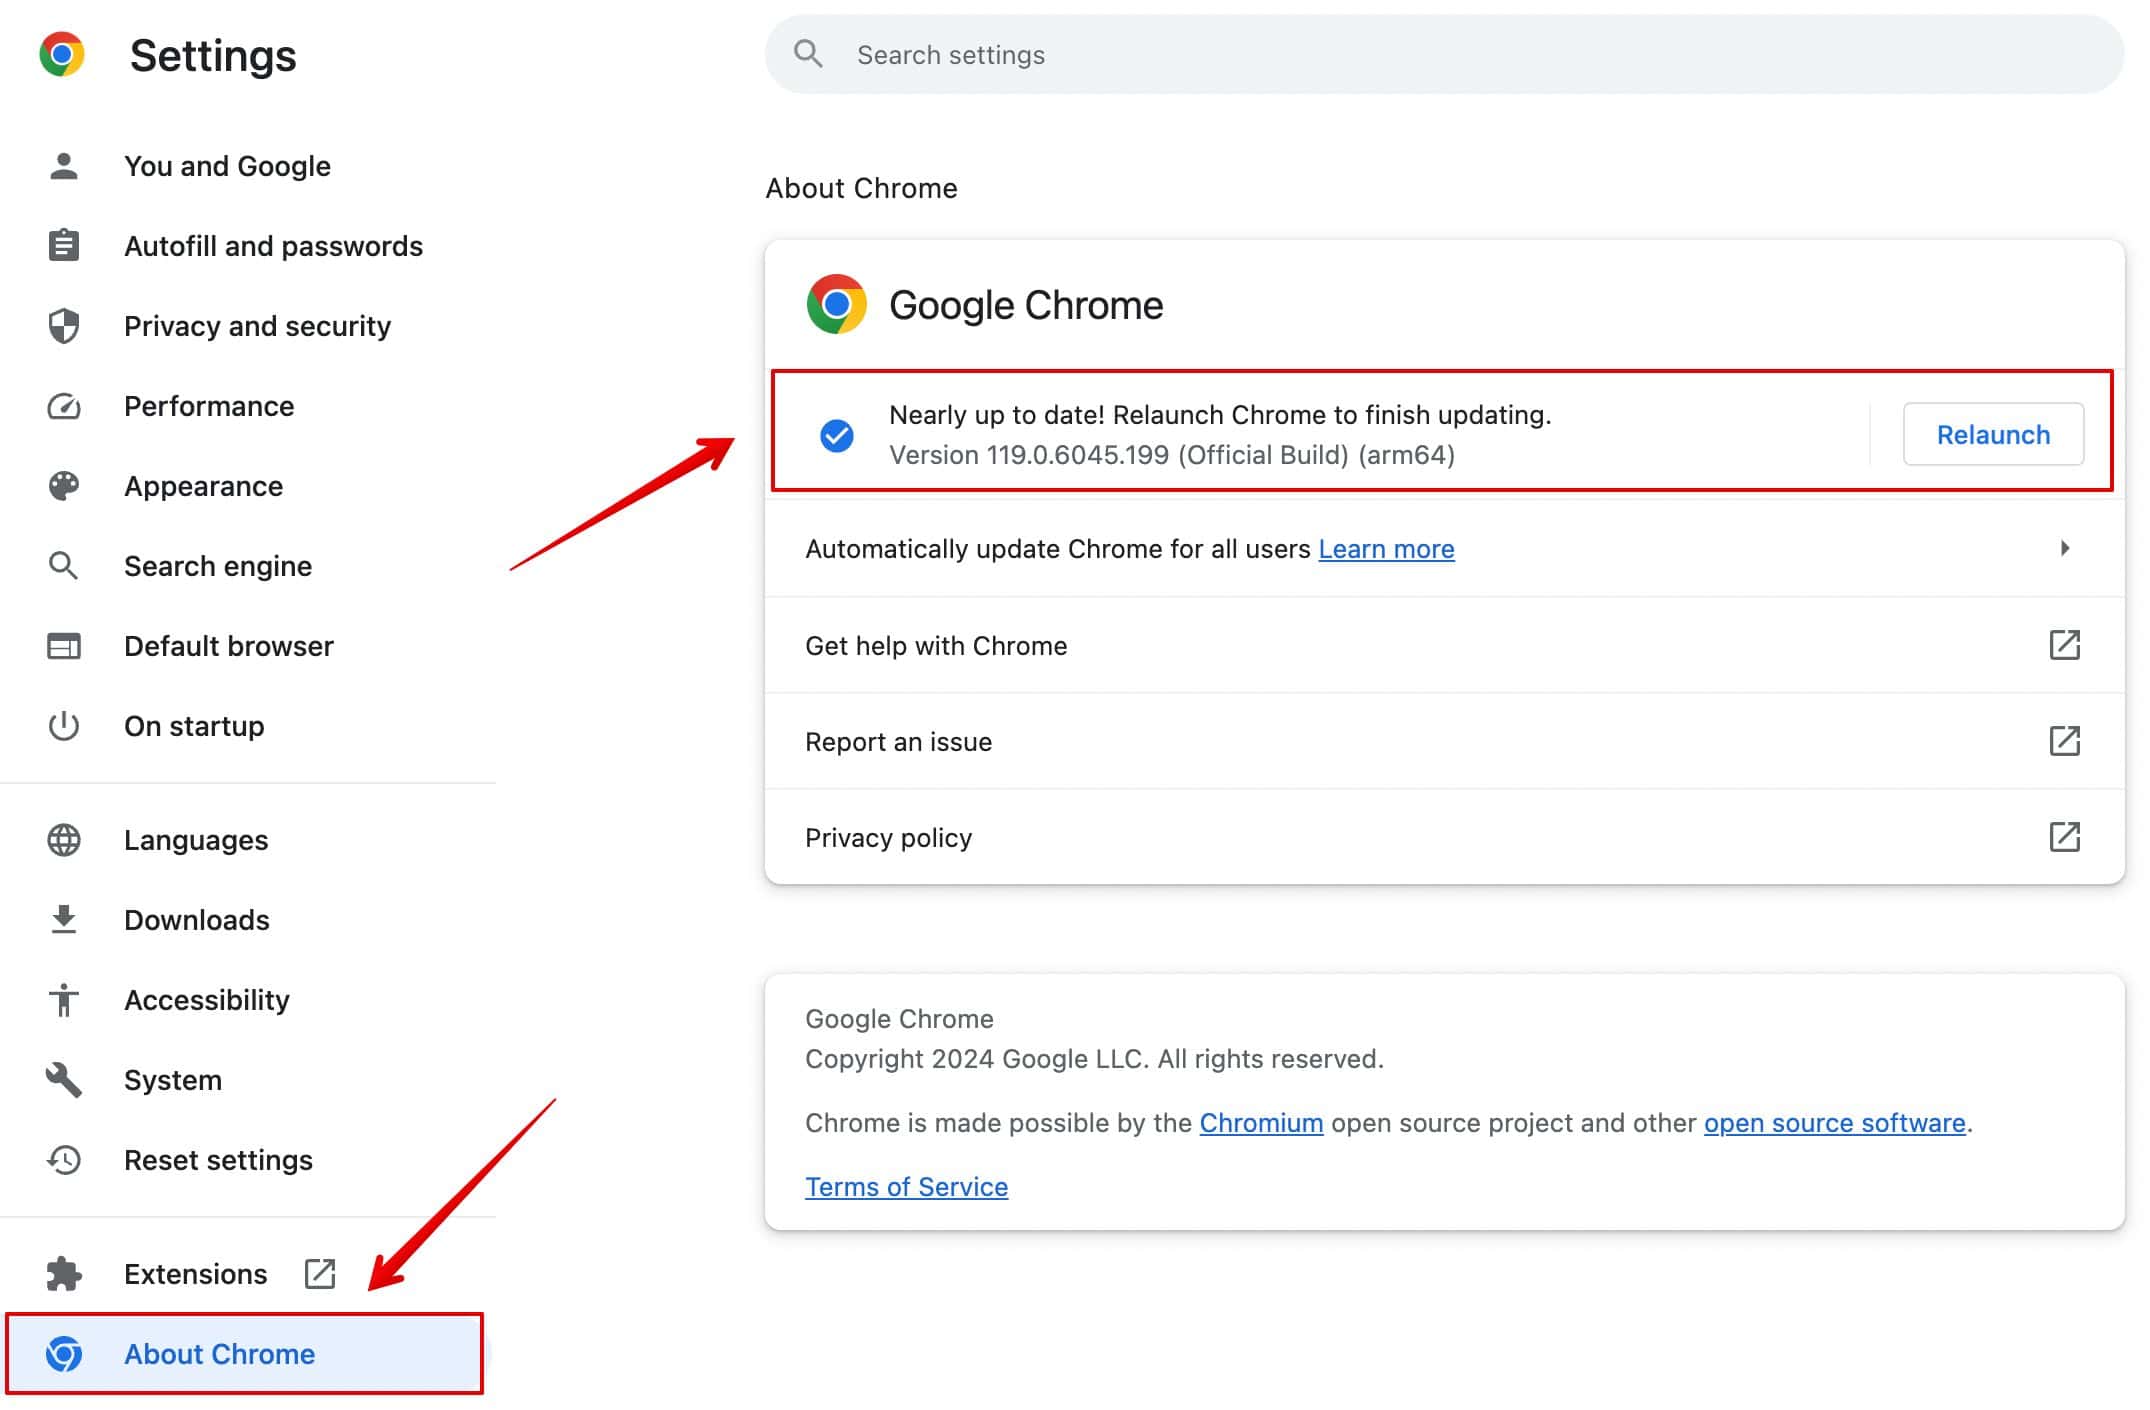
Task: Click the speedometer Performance icon
Action: [x=64, y=406]
